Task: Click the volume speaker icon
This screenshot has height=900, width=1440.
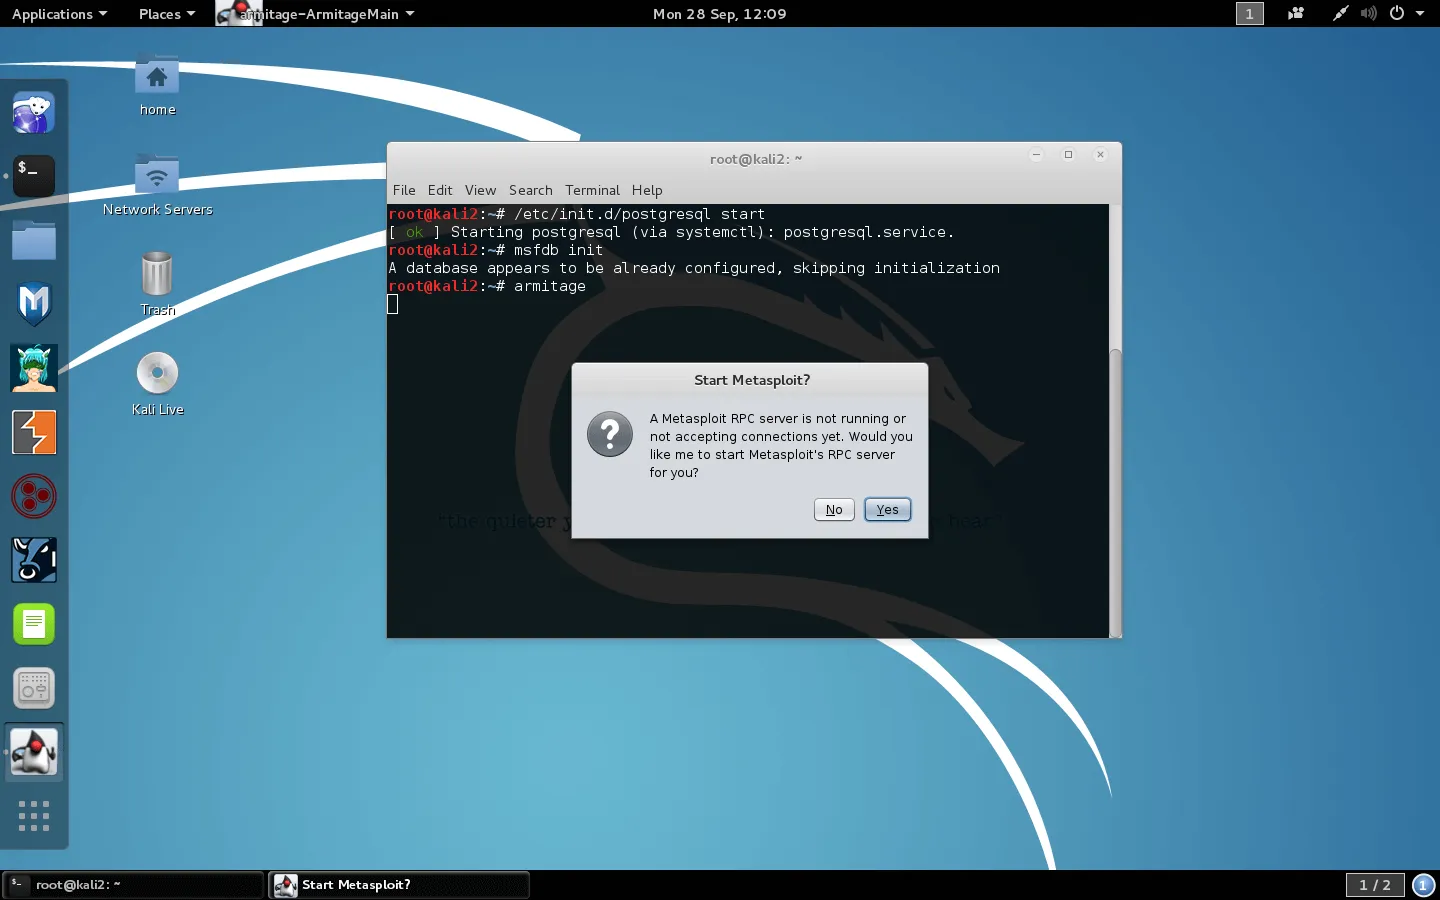Action: (1368, 14)
